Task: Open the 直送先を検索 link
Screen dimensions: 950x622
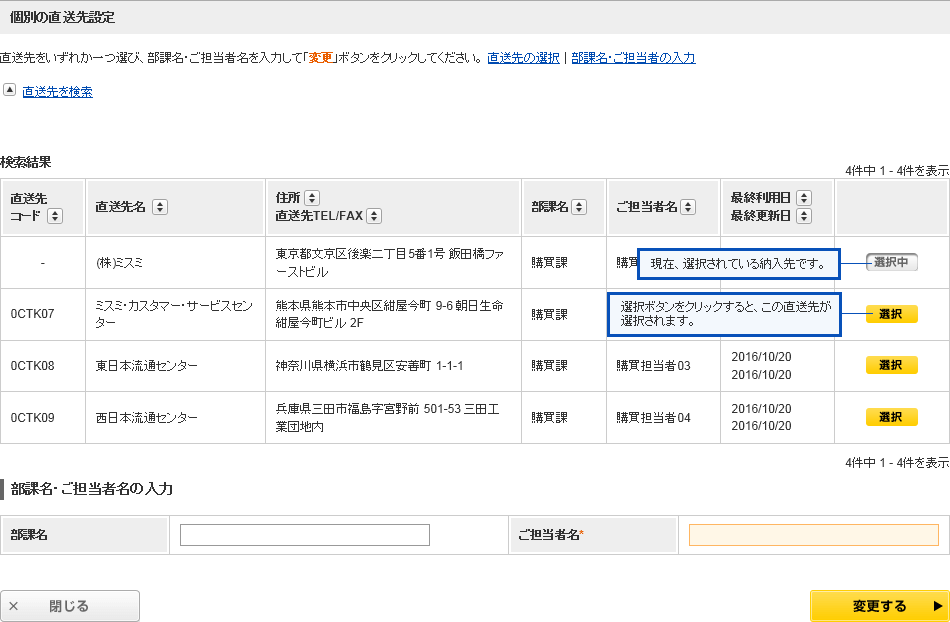Action: [57, 92]
